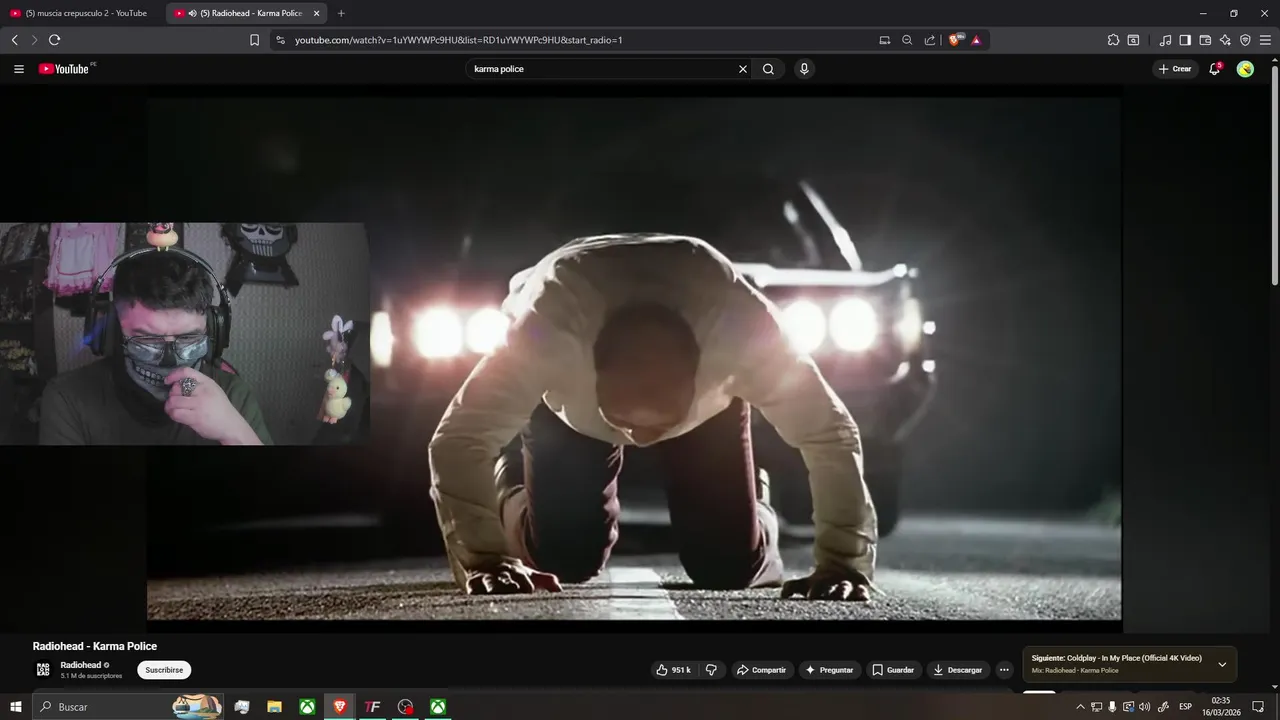The image size is (1280, 720).
Task: Switch to 'muscia crepusculo 2' tab
Action: coord(80,13)
